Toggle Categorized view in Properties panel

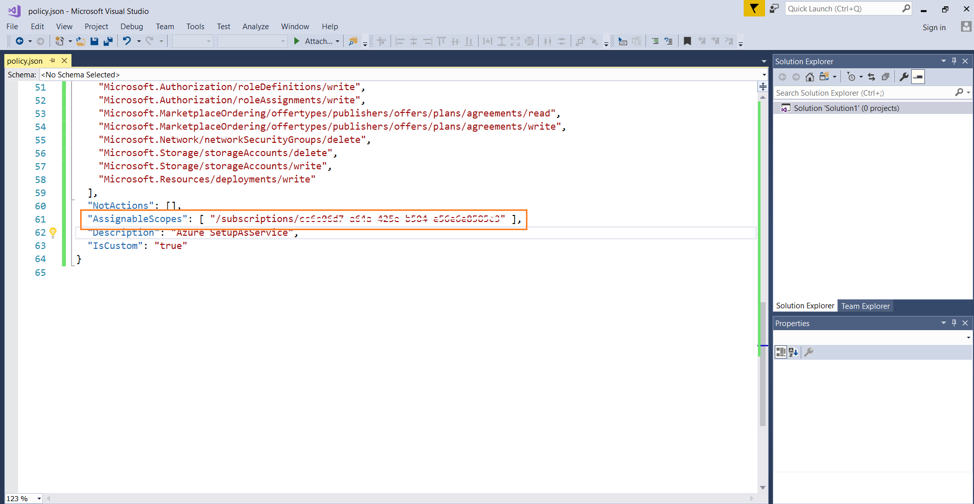point(781,352)
